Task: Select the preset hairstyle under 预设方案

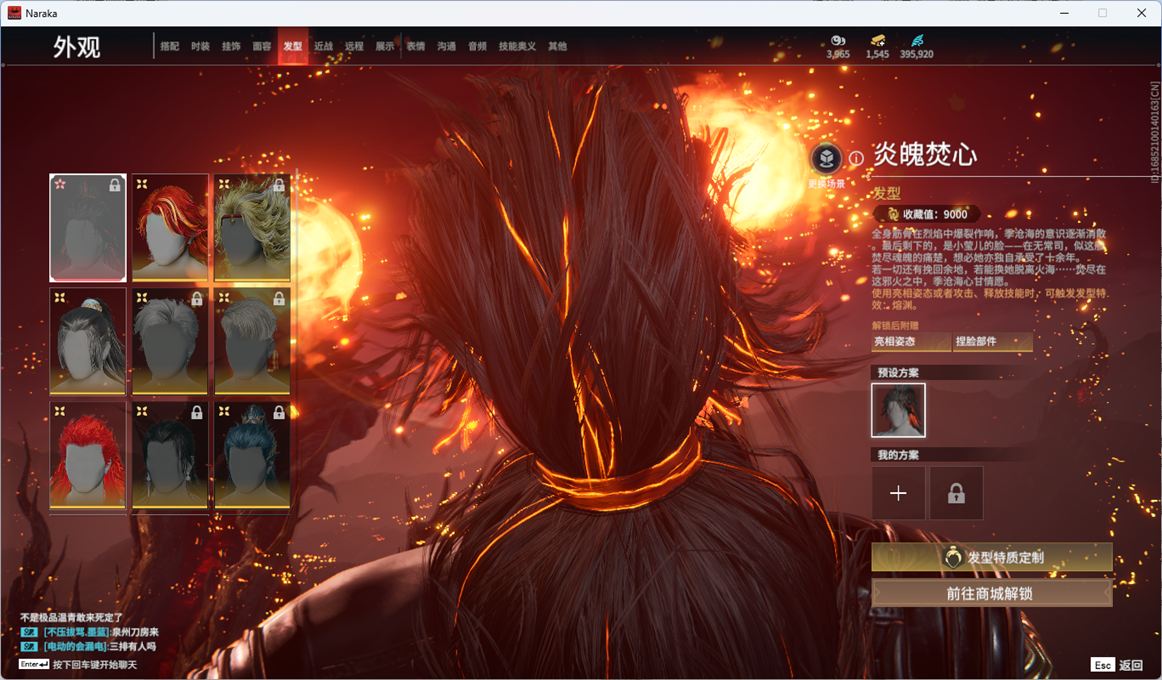Action: click(x=898, y=410)
